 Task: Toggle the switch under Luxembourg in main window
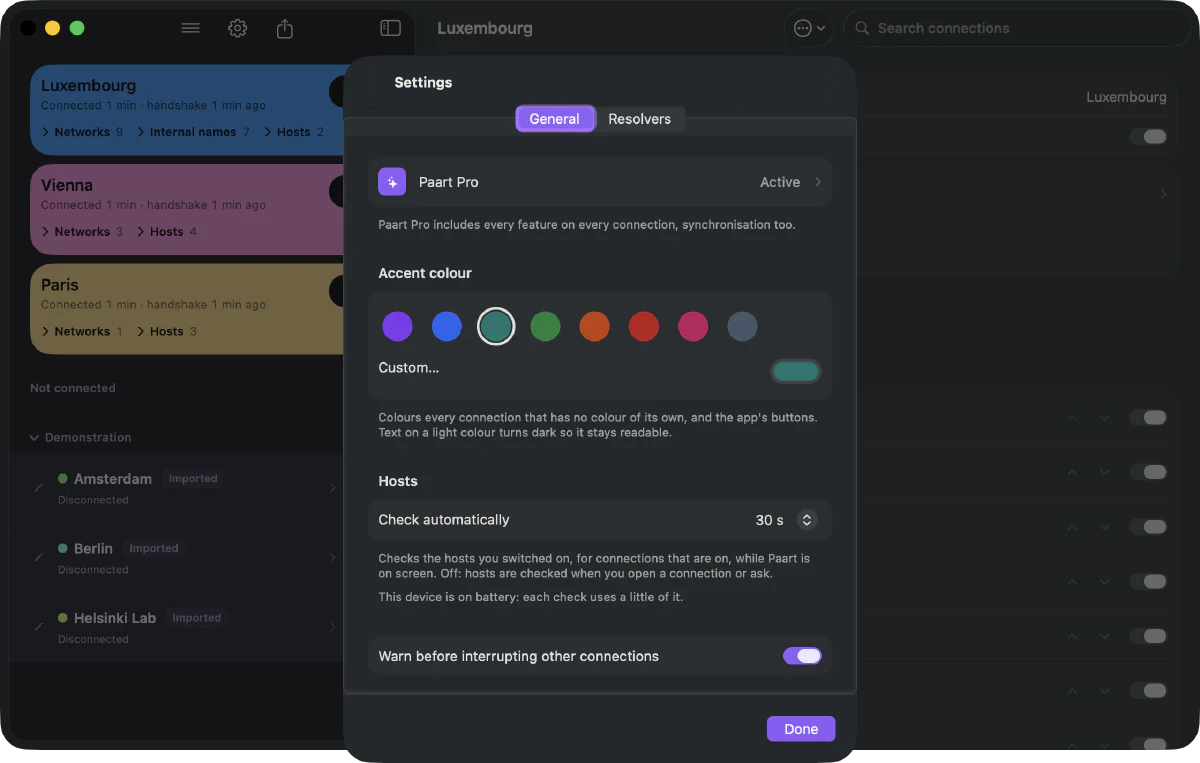pyautogui.click(x=1148, y=137)
